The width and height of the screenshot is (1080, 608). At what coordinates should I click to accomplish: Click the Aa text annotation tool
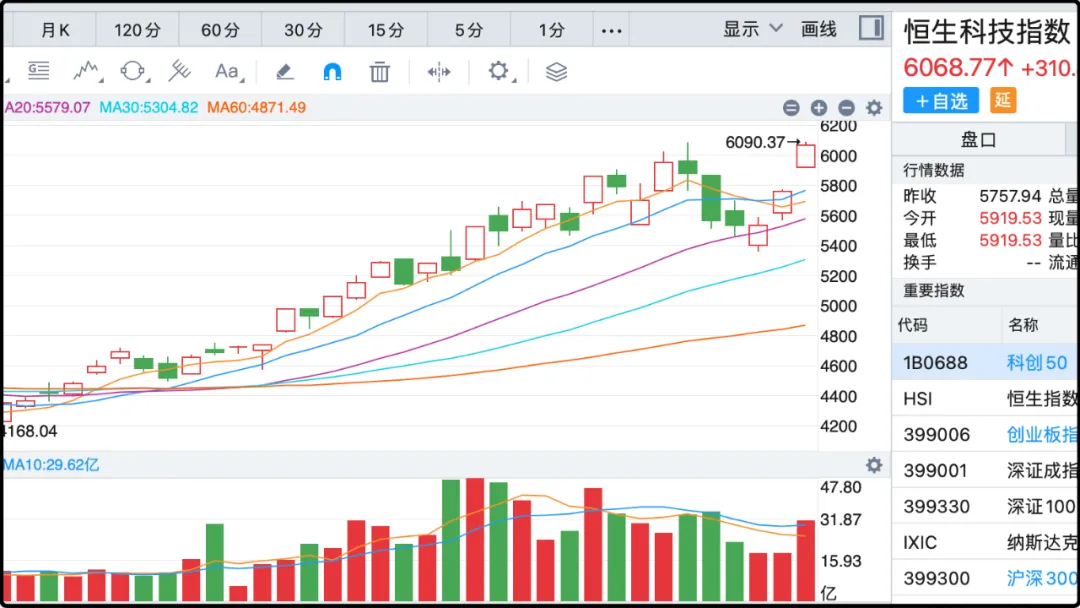tap(227, 71)
